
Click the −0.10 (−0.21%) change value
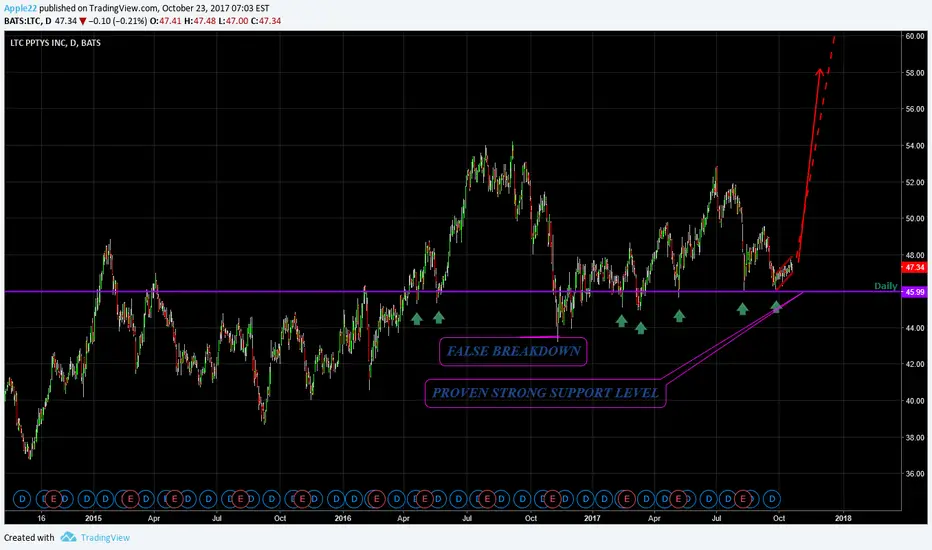[118, 21]
